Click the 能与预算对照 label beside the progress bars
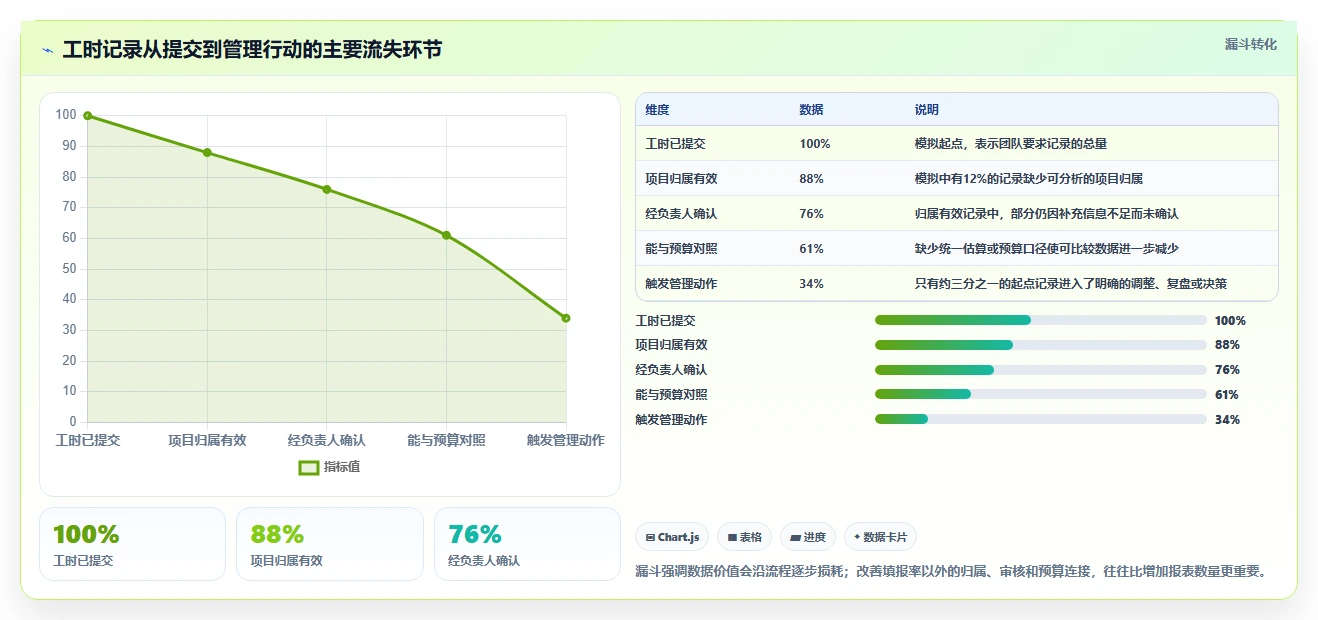This screenshot has height=620, width=1318. (x=672, y=394)
